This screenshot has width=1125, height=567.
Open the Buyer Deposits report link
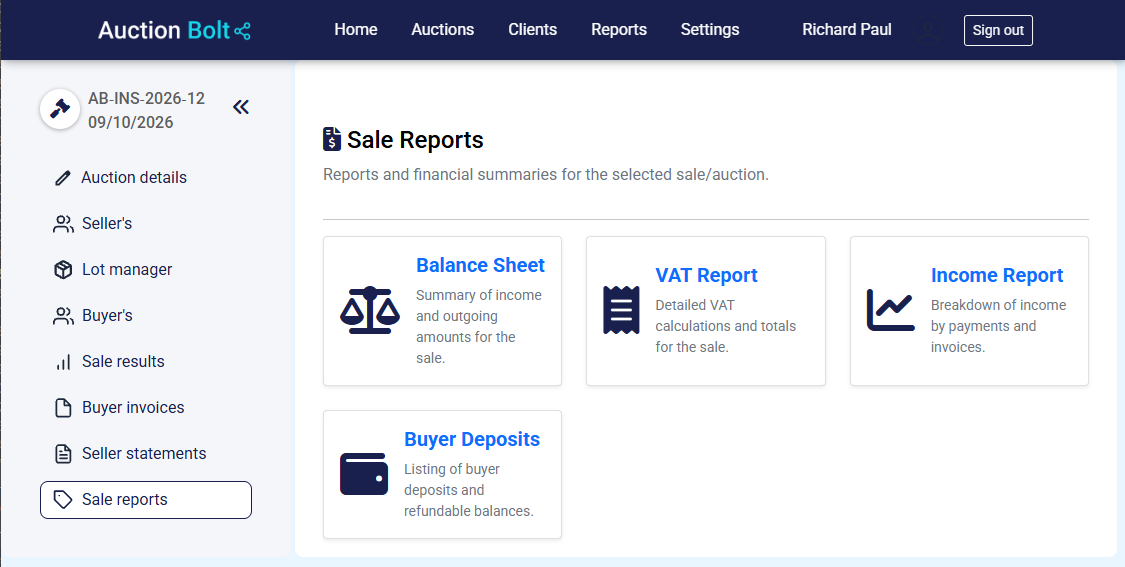click(472, 439)
